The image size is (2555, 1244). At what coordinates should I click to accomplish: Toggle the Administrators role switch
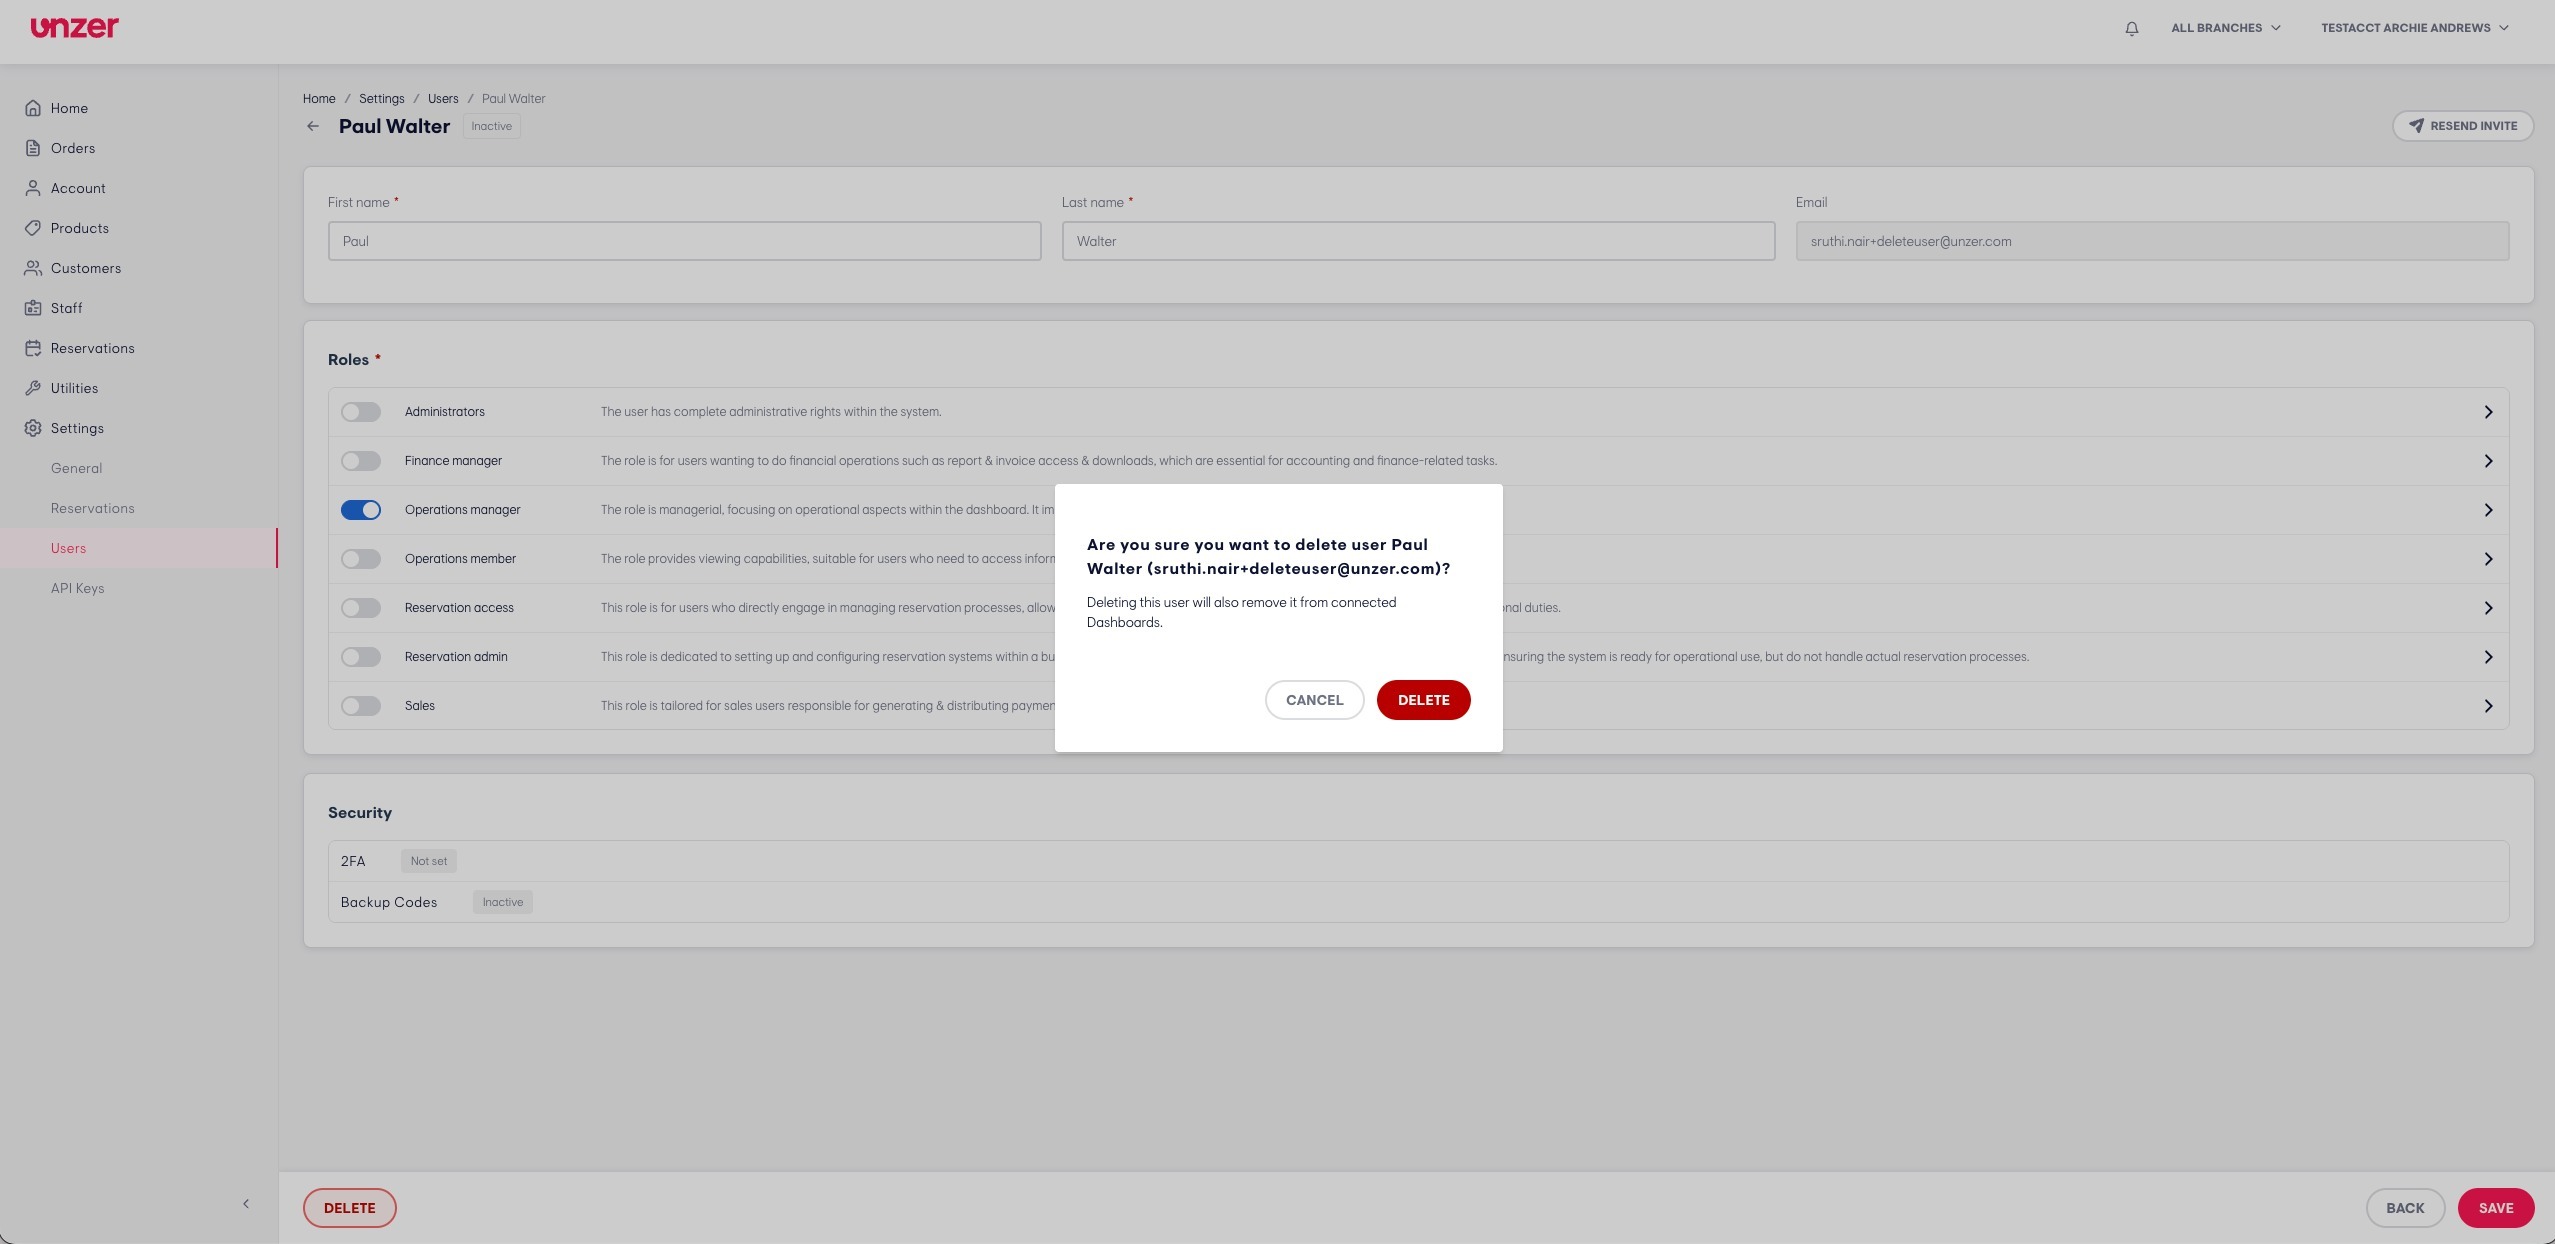click(x=361, y=412)
